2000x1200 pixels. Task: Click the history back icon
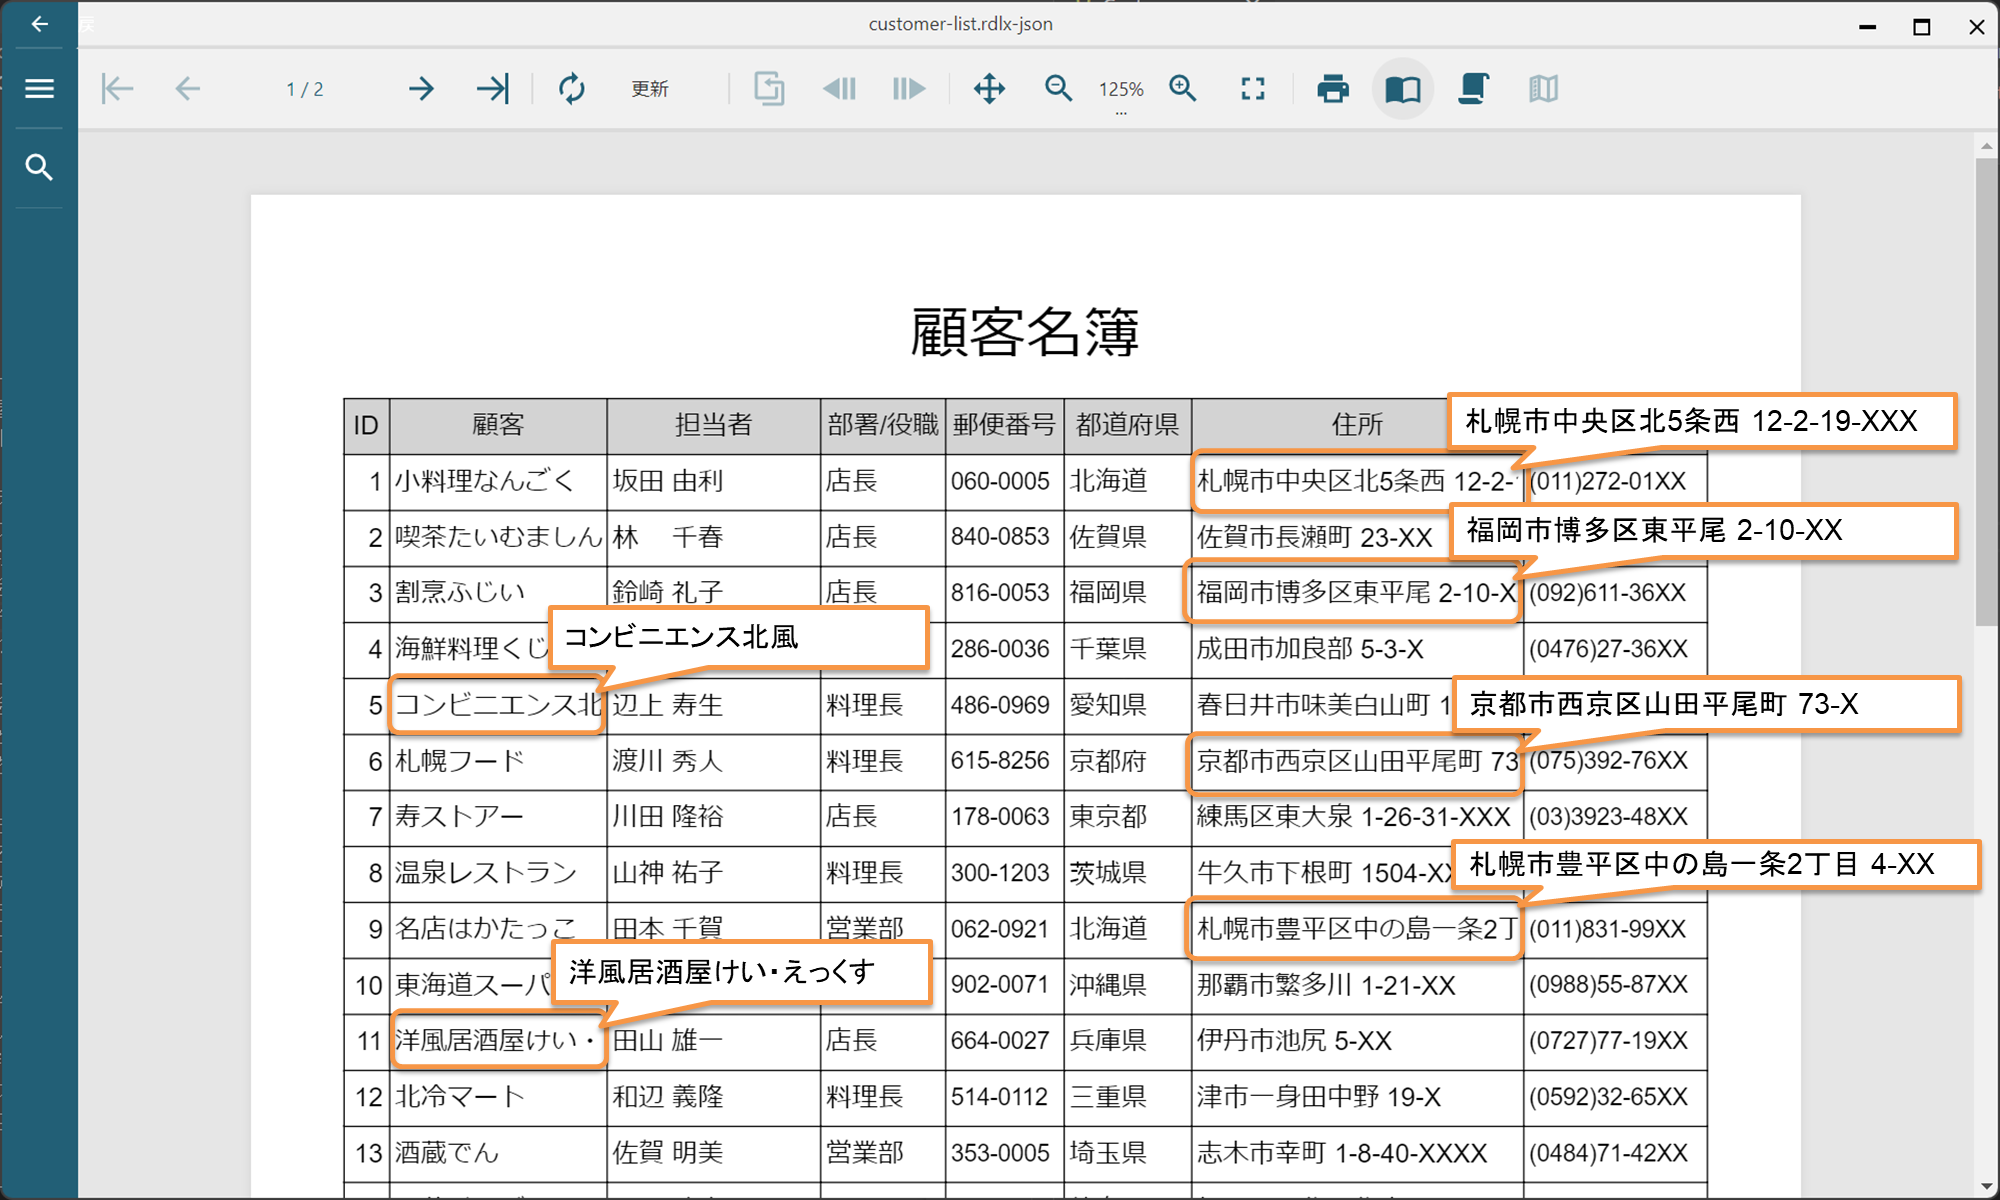coord(839,89)
